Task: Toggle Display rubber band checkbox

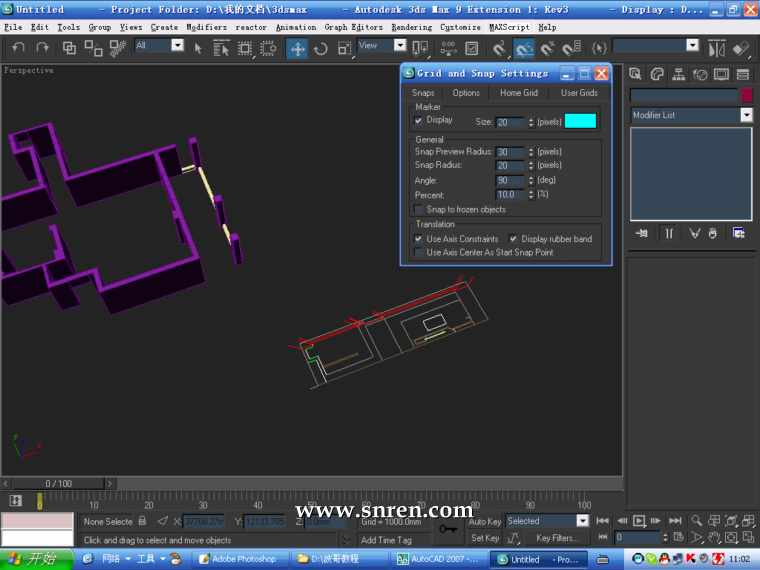Action: [x=514, y=239]
